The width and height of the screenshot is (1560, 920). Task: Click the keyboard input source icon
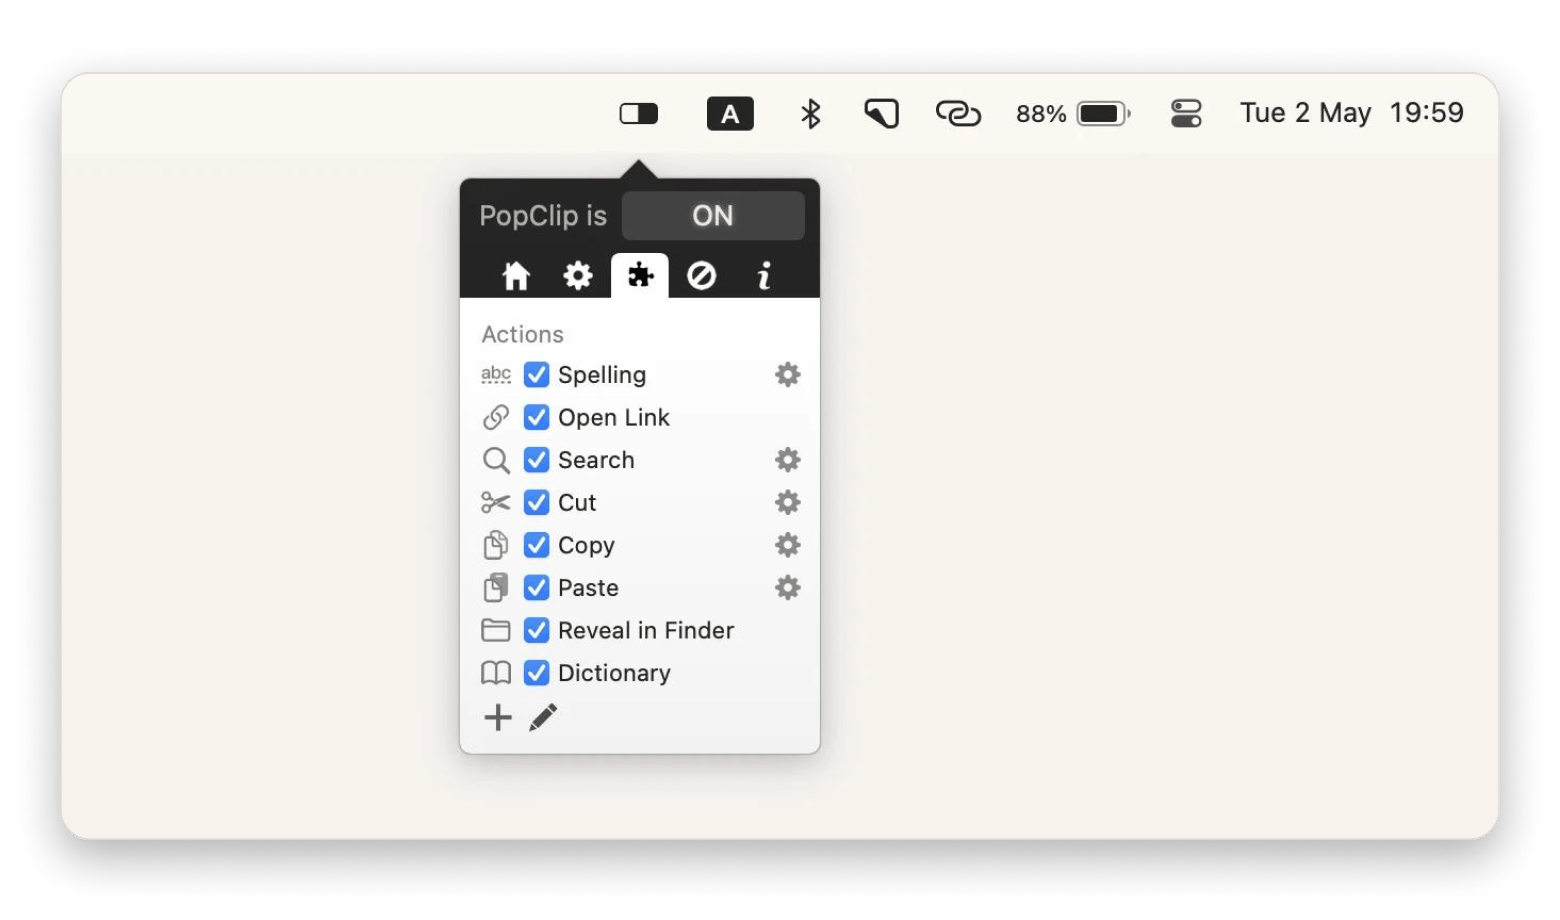click(x=730, y=114)
